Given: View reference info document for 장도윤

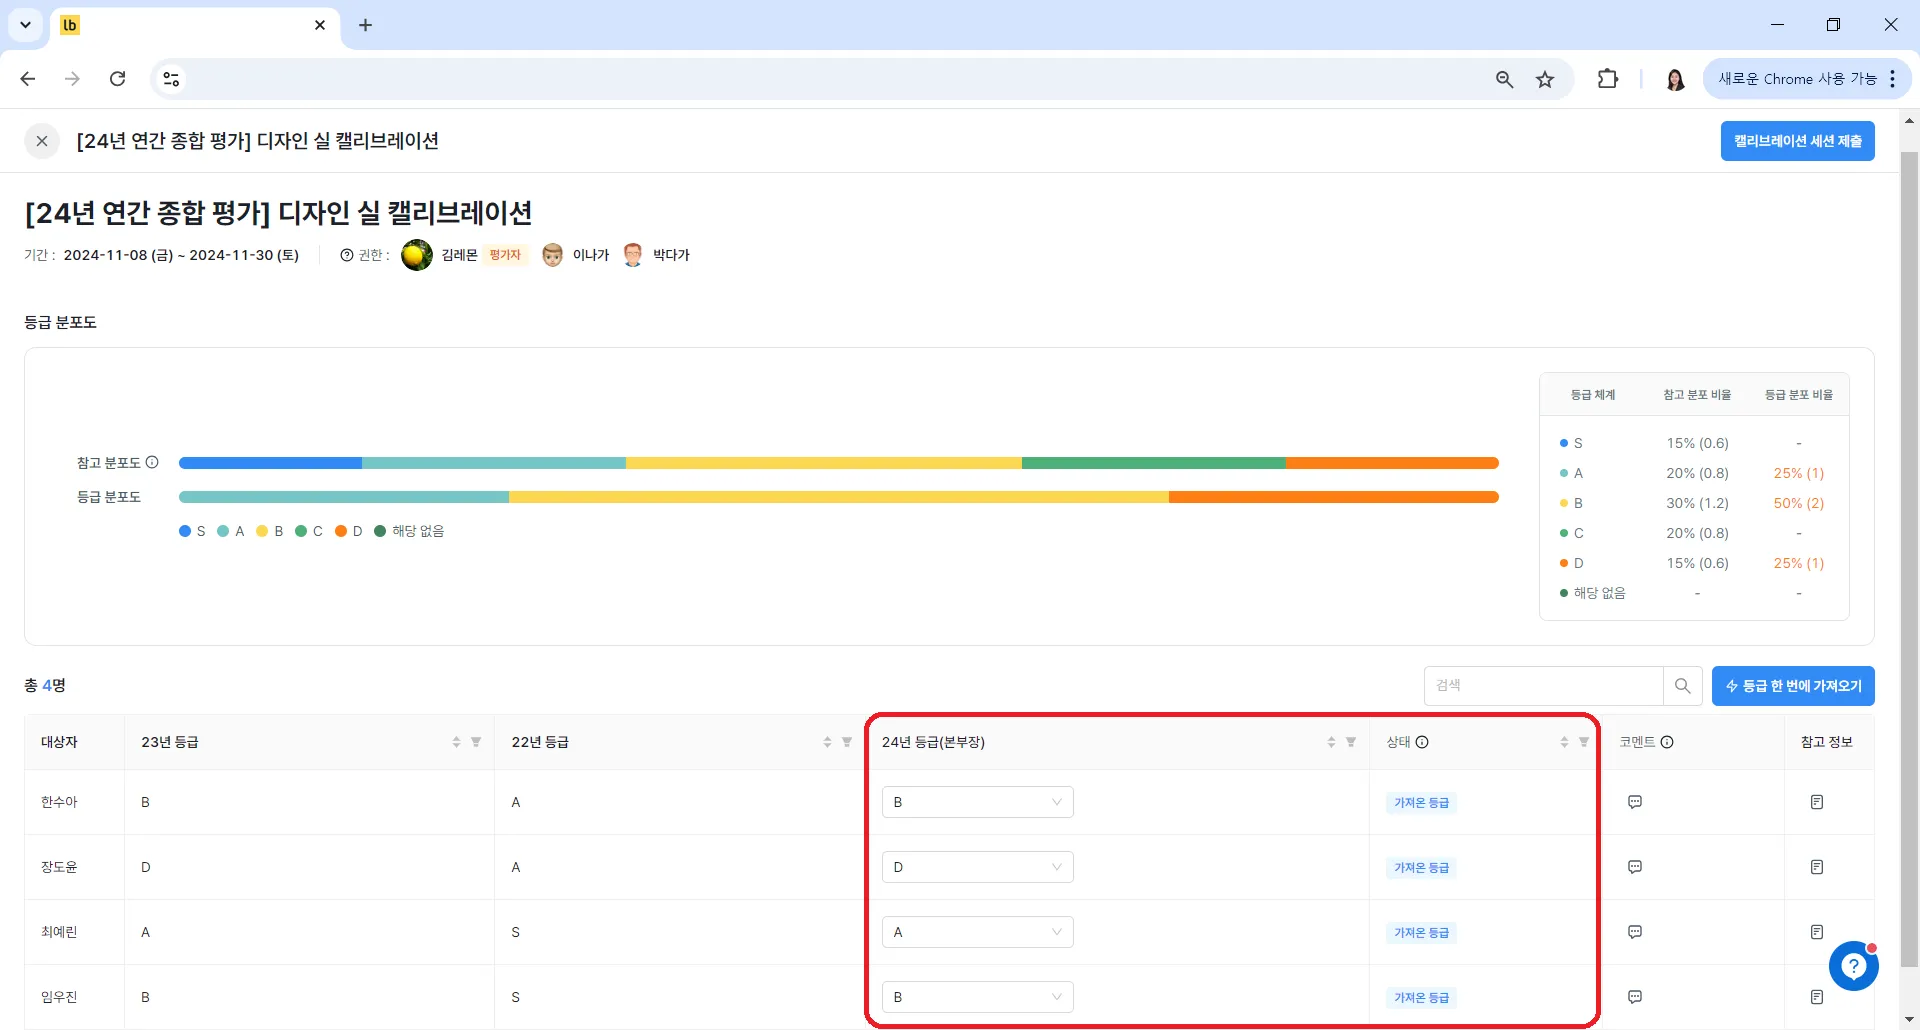Looking at the screenshot, I should (x=1817, y=867).
